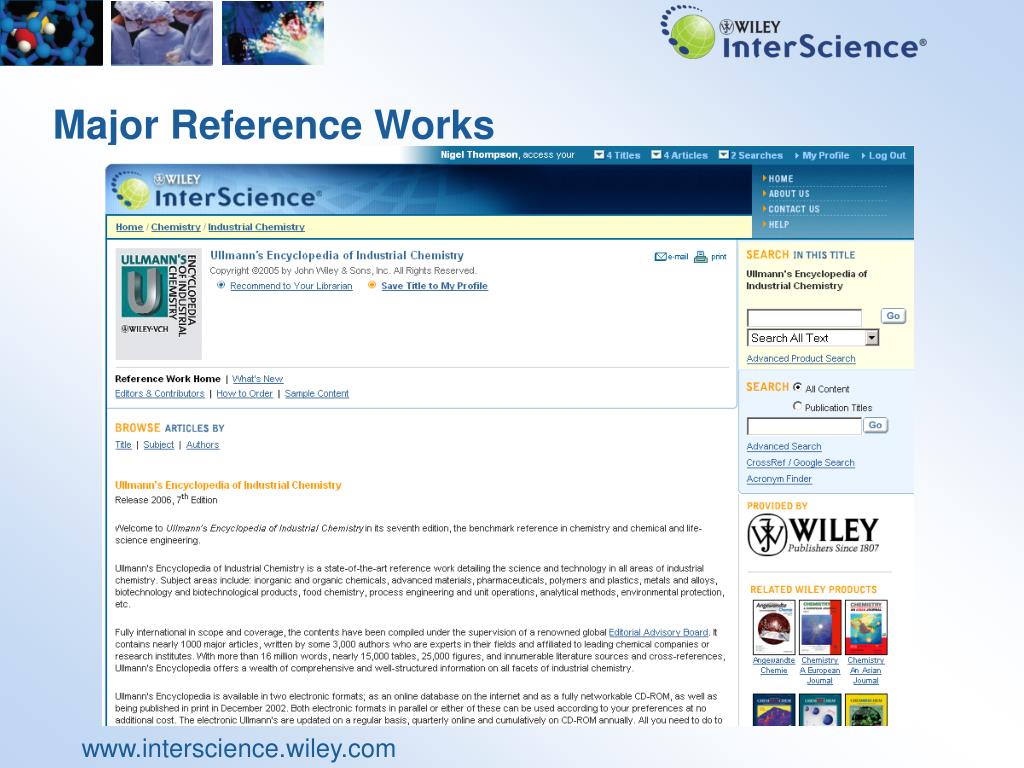Click www.interscience.wiley.com text
The image size is (1024, 768).
tap(238, 749)
